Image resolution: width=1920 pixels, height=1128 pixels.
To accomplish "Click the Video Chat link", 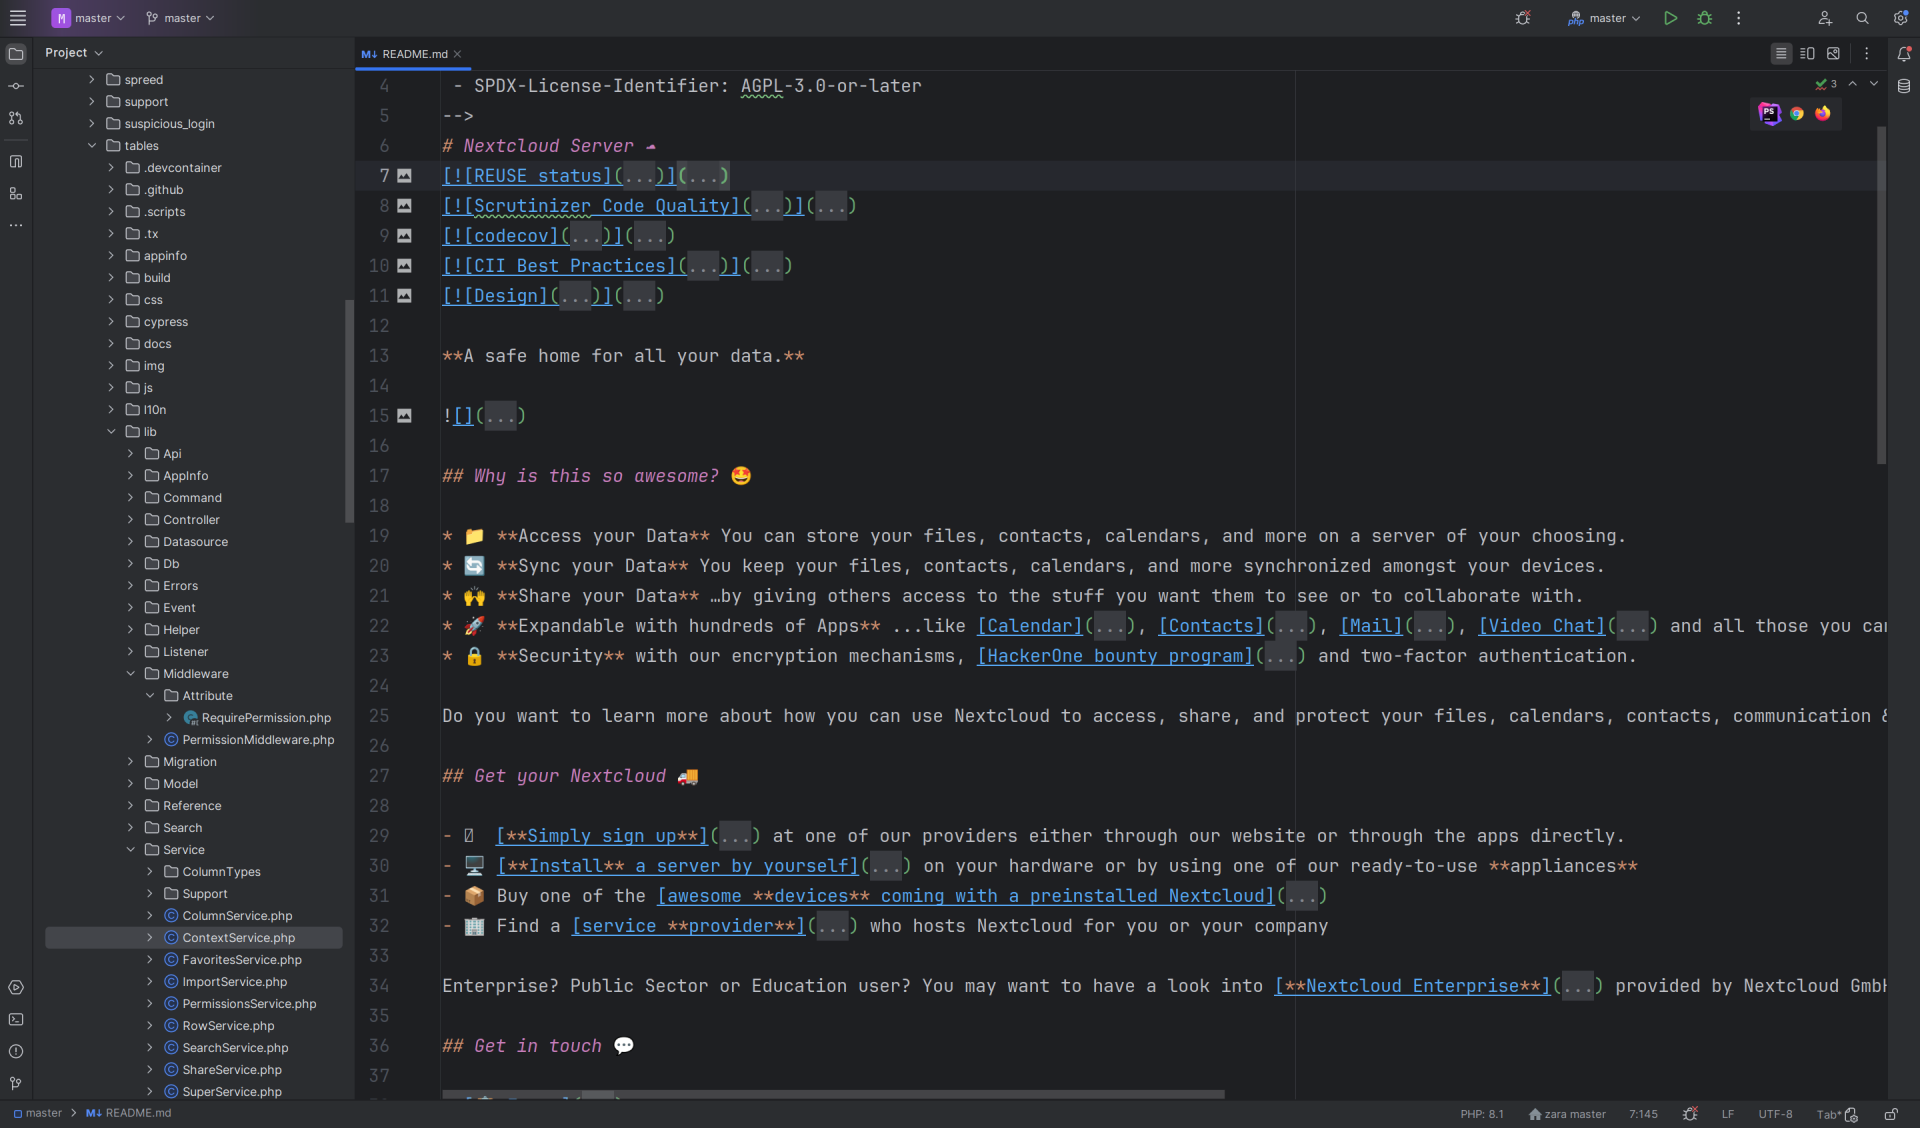I will pyautogui.click(x=1541, y=626).
